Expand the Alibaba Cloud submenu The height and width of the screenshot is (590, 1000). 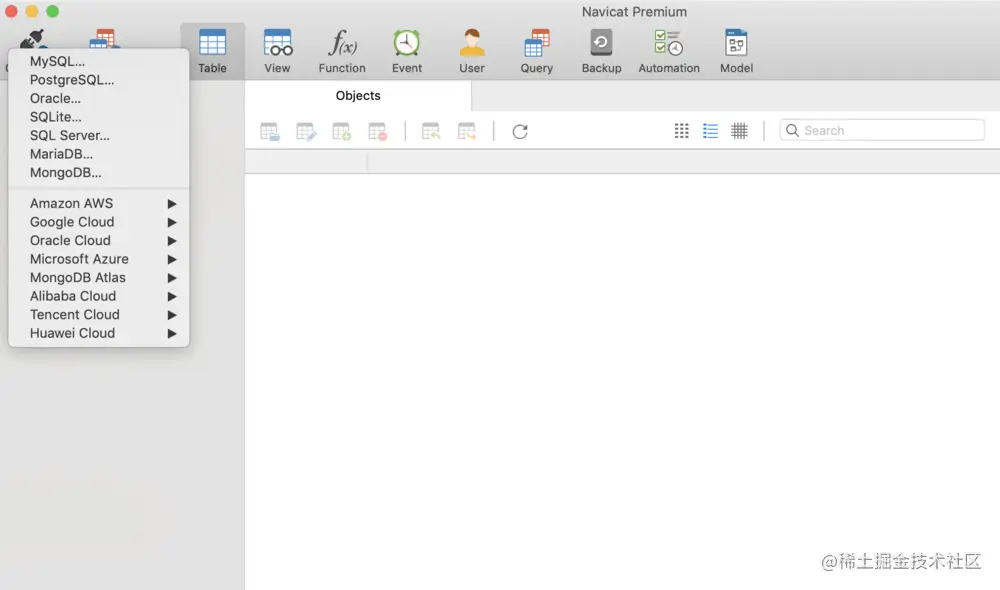(99, 296)
